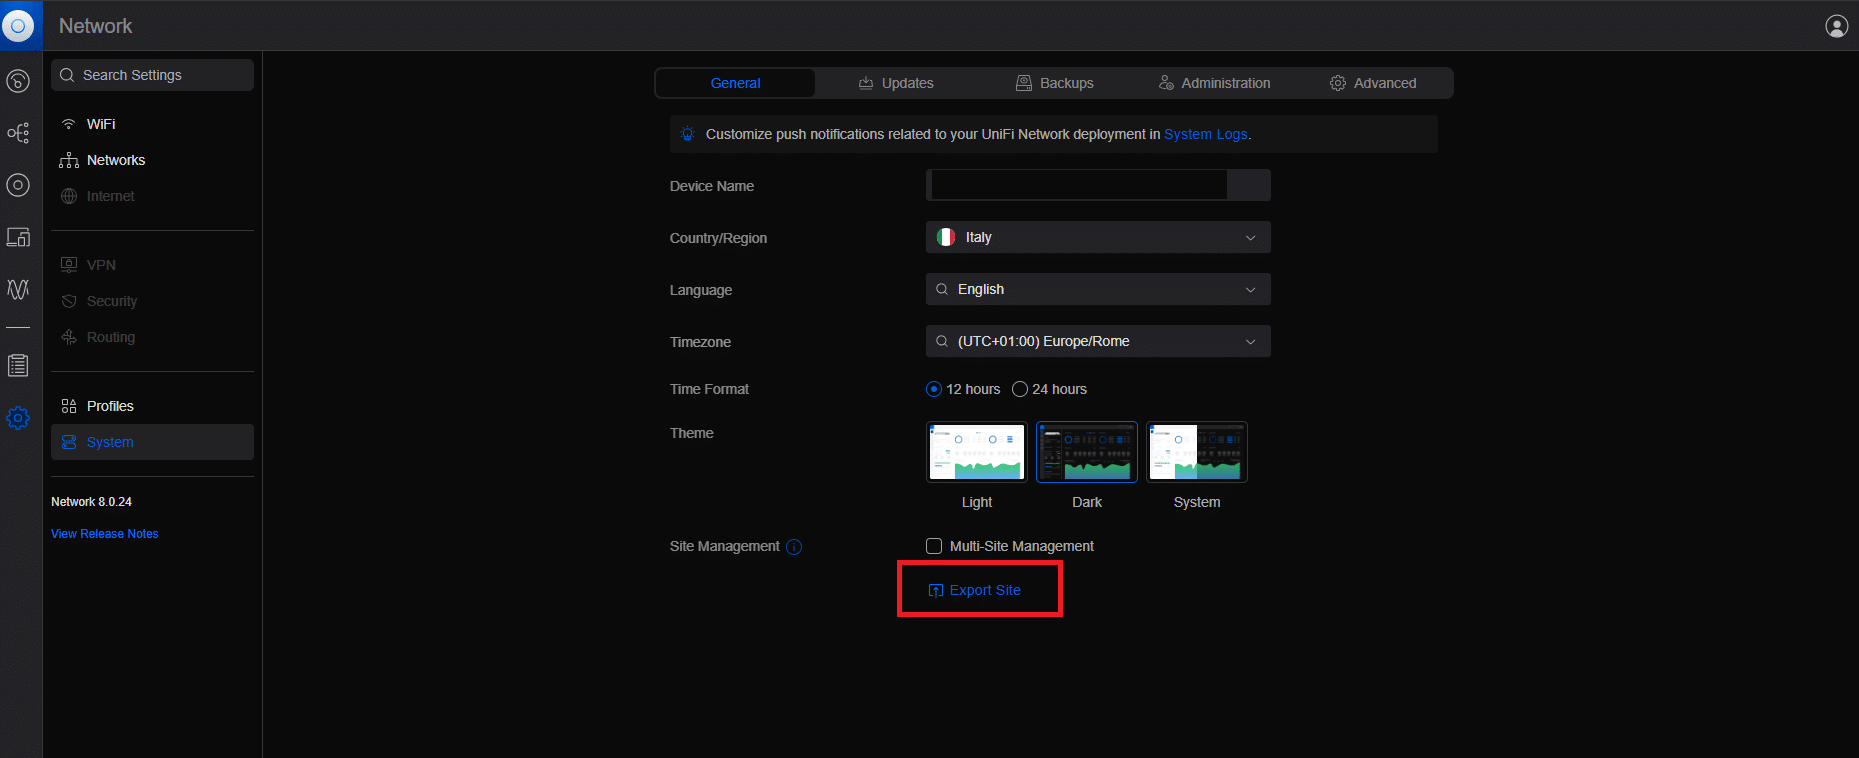Open the Topology view icon
Viewport: 1859px width, 758px height.
[x=18, y=133]
